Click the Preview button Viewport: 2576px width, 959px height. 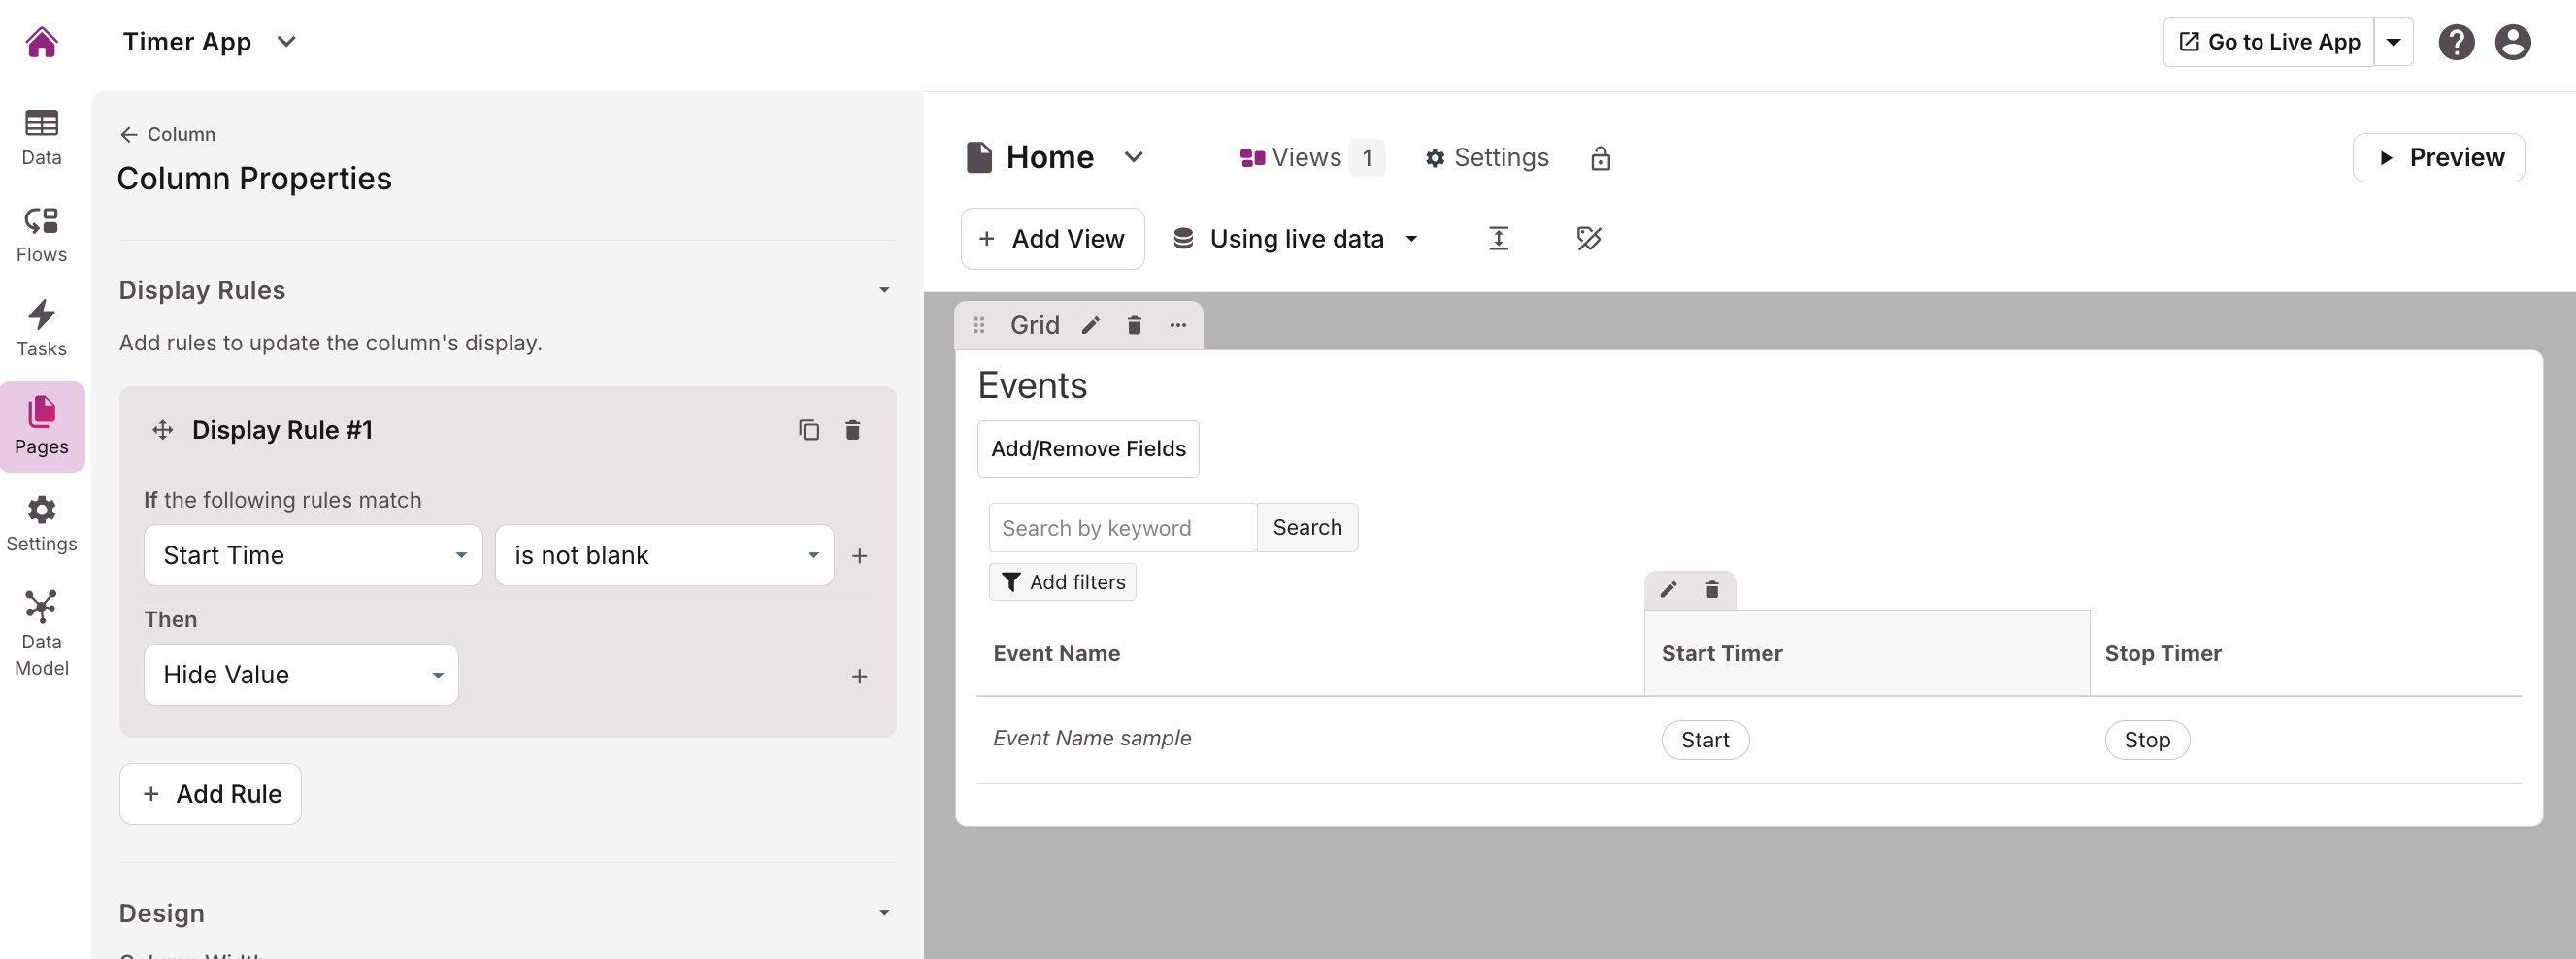[2438, 158]
